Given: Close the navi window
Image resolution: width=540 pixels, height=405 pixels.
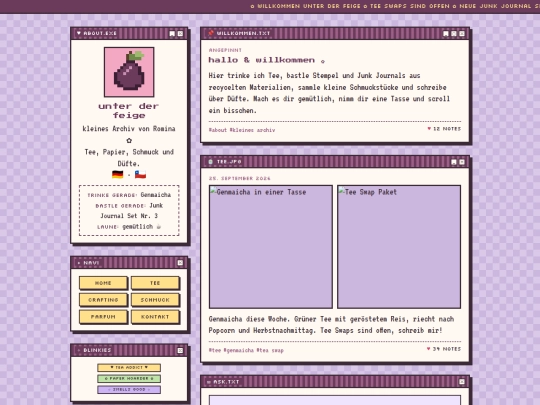Looking at the screenshot, I should tap(180, 263).
